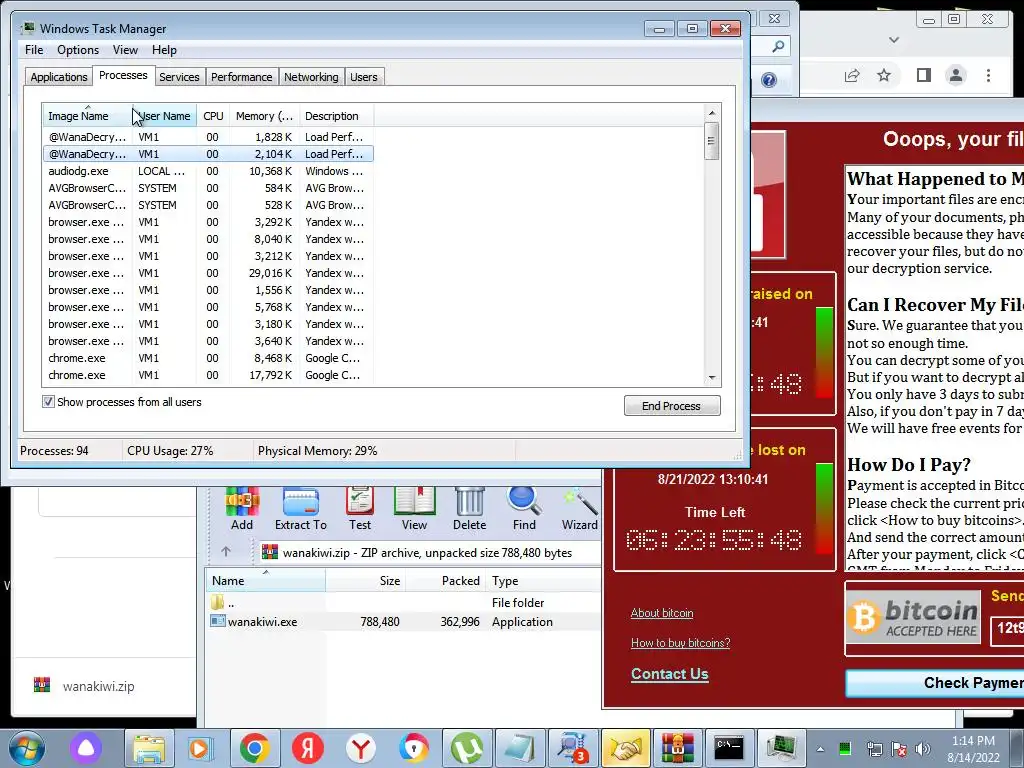Click the WinRAR Find icon
Screen dimensions: 1024x768
click(524, 508)
